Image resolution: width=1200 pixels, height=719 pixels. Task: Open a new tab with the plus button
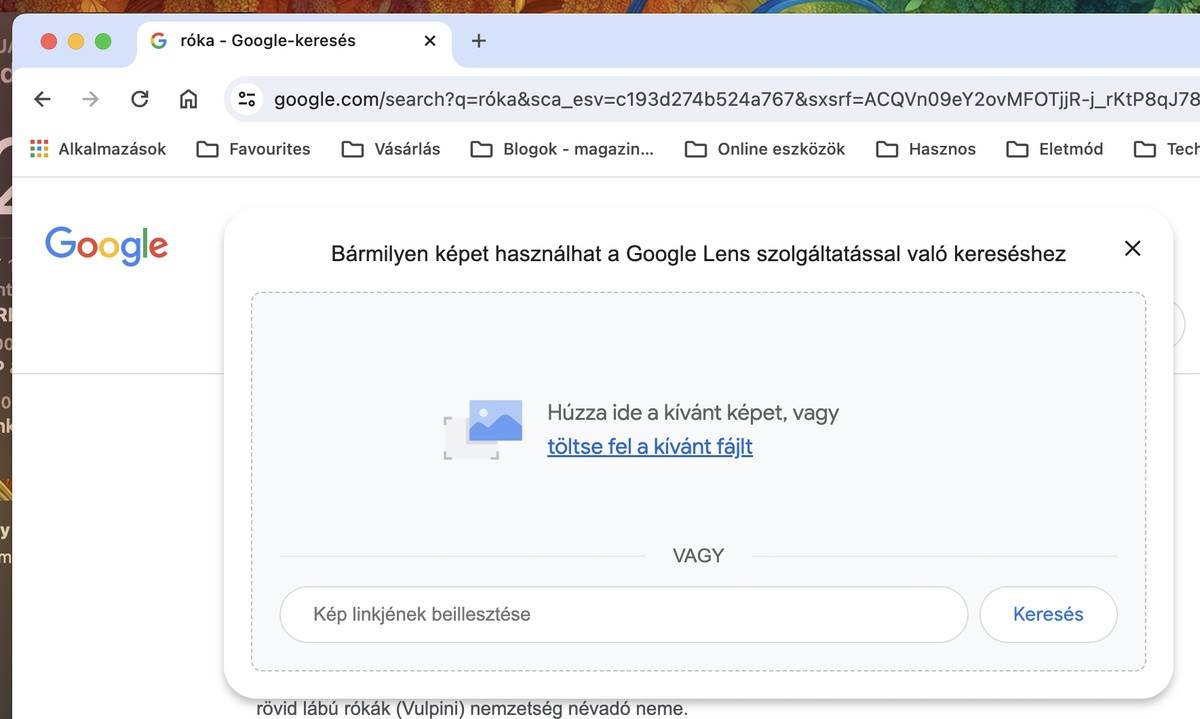tap(479, 41)
